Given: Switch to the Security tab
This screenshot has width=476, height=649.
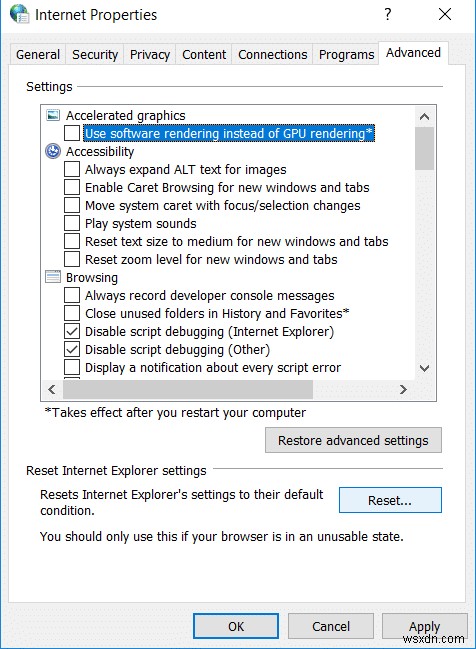Looking at the screenshot, I should tap(95, 55).
